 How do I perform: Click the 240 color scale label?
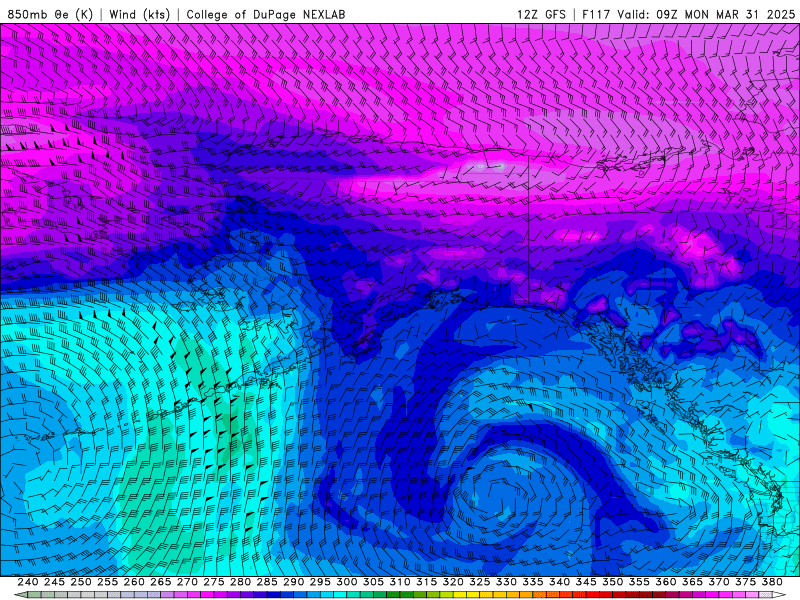click(x=28, y=582)
